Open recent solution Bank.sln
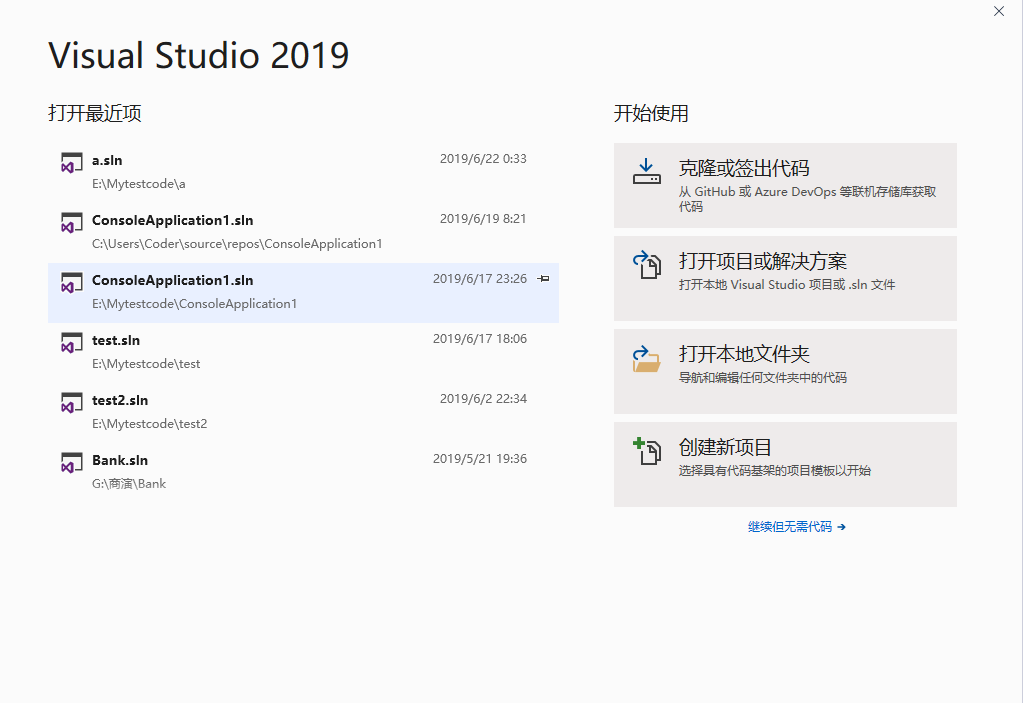The image size is (1023, 703). pyautogui.click(x=303, y=473)
